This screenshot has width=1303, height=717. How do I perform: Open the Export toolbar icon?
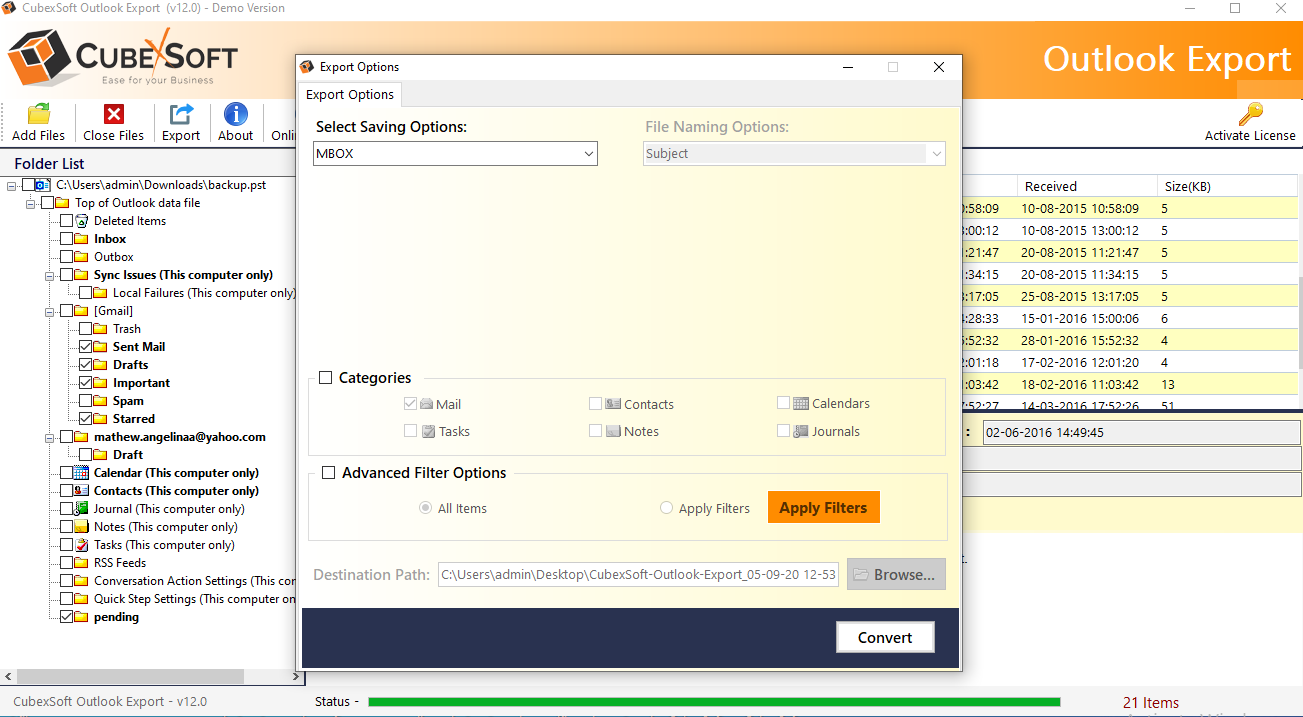click(181, 114)
